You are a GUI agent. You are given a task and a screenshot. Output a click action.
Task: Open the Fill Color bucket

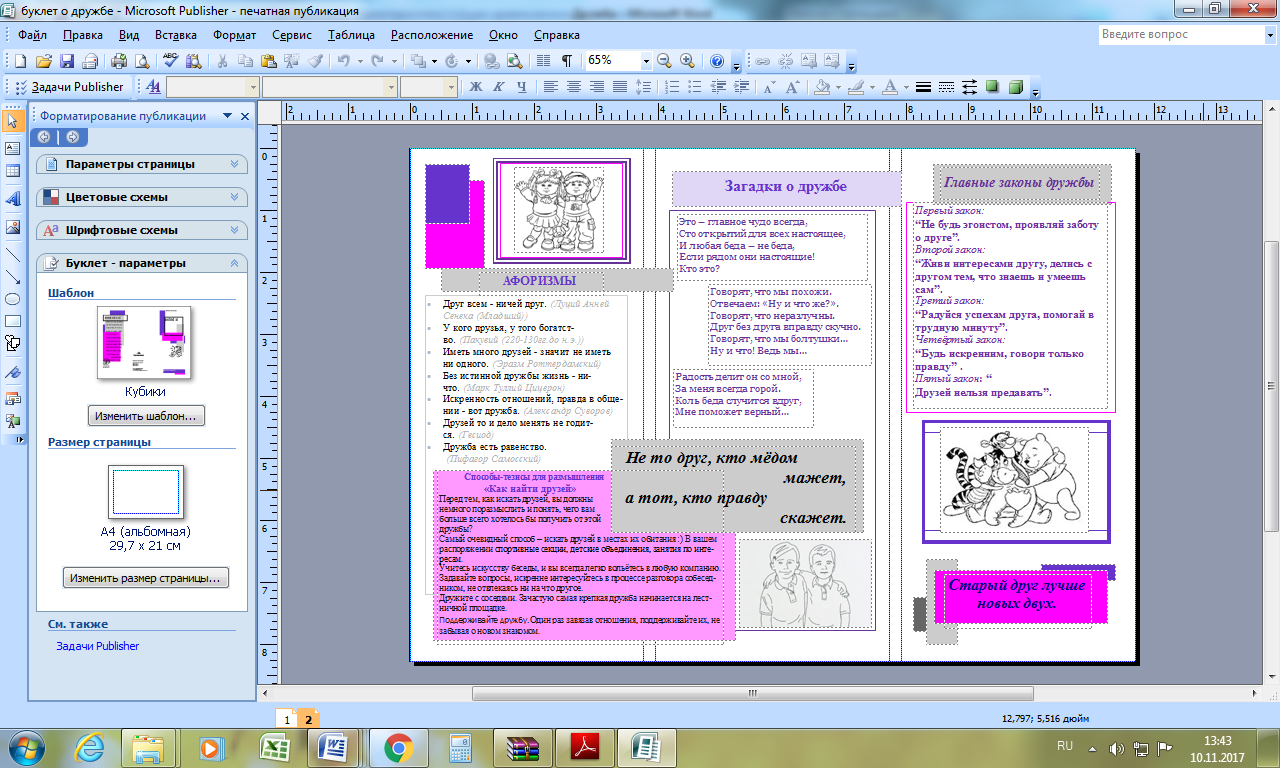pos(822,87)
